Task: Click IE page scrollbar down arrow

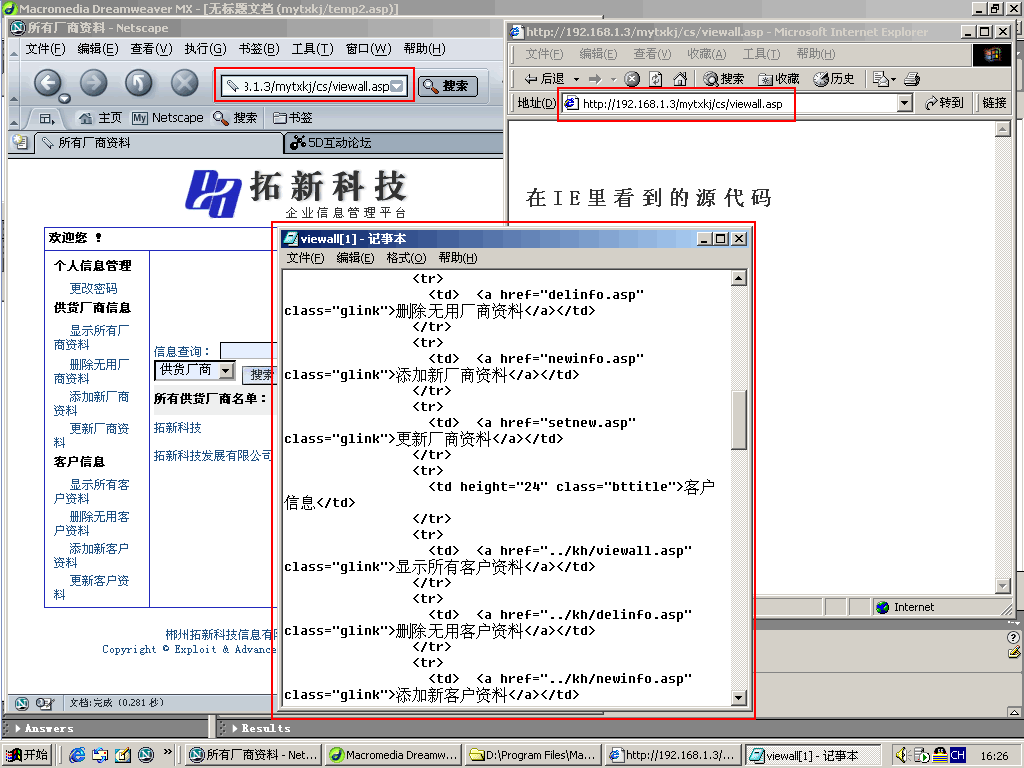Action: point(1003,586)
